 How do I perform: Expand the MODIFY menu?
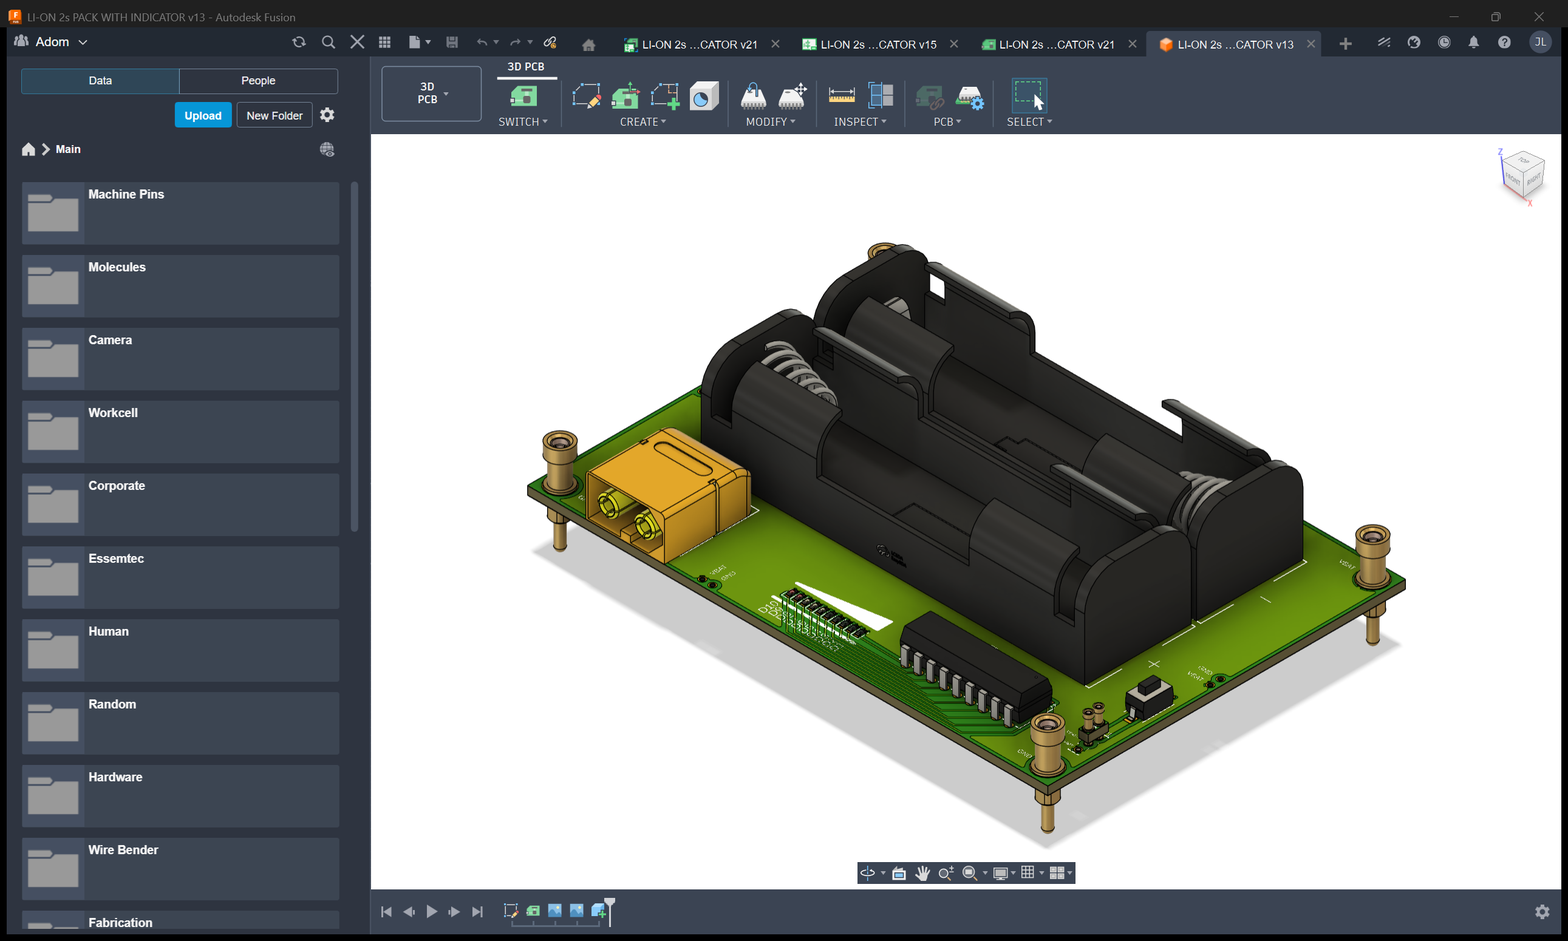pyautogui.click(x=771, y=122)
